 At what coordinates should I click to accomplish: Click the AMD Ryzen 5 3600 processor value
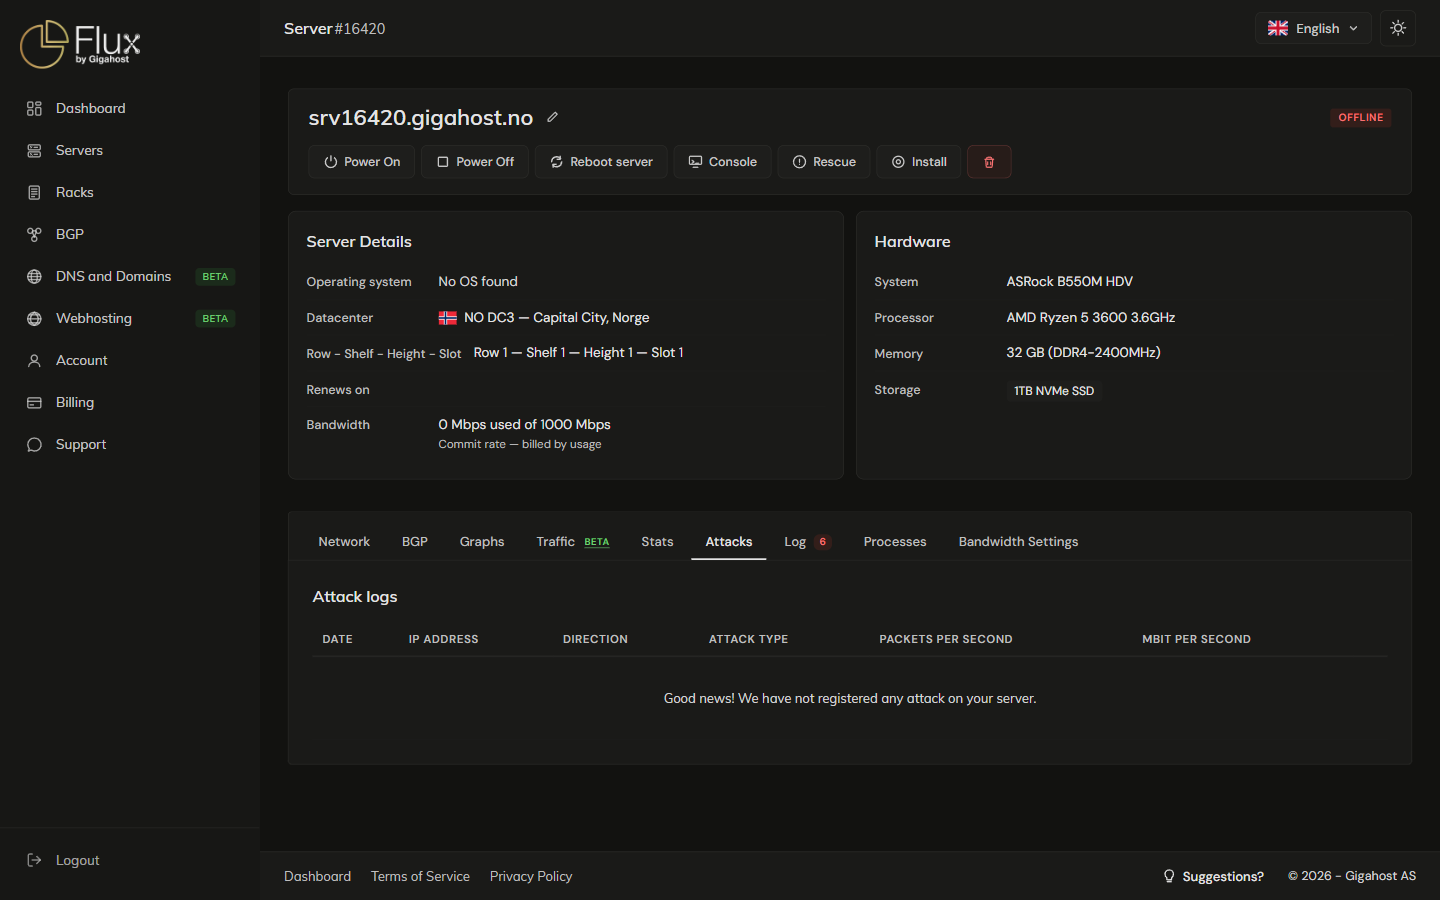(1091, 317)
